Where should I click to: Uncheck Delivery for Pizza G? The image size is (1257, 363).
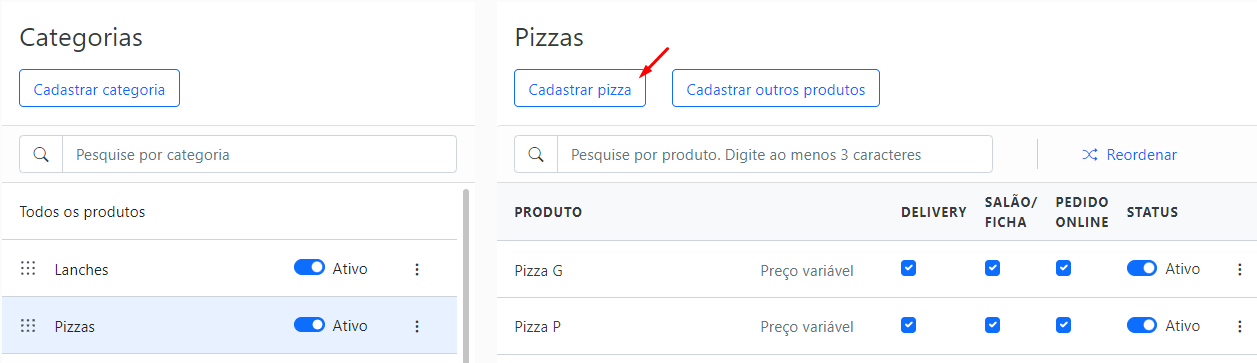tap(908, 268)
